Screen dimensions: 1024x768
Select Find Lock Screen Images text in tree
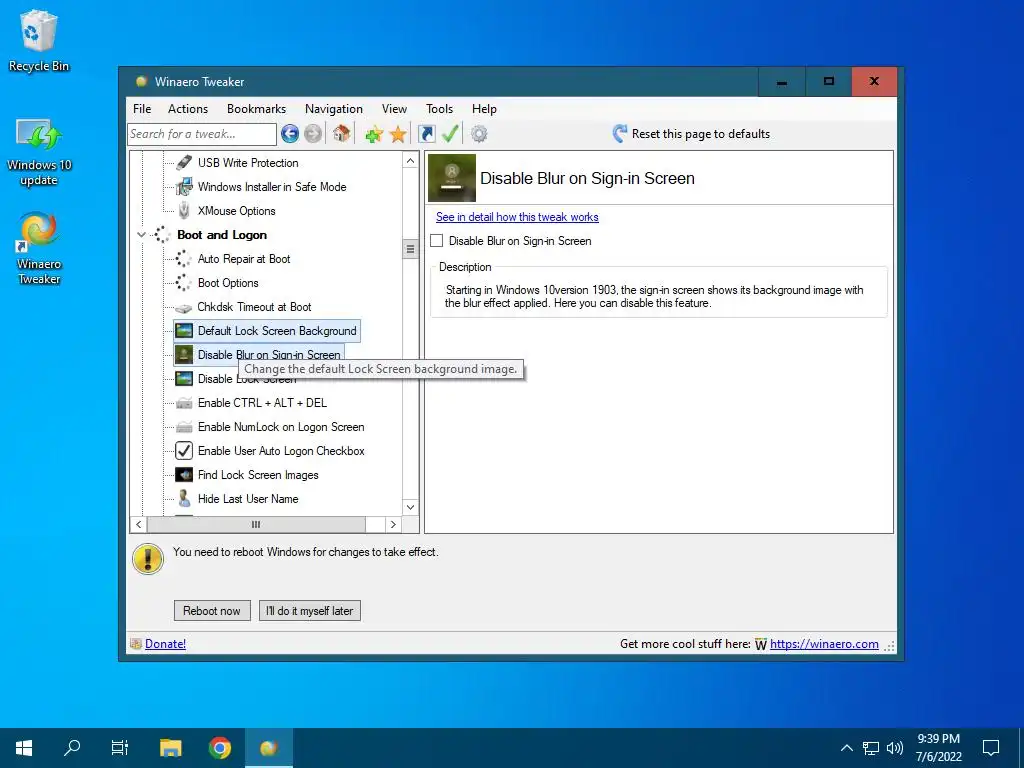click(259, 475)
